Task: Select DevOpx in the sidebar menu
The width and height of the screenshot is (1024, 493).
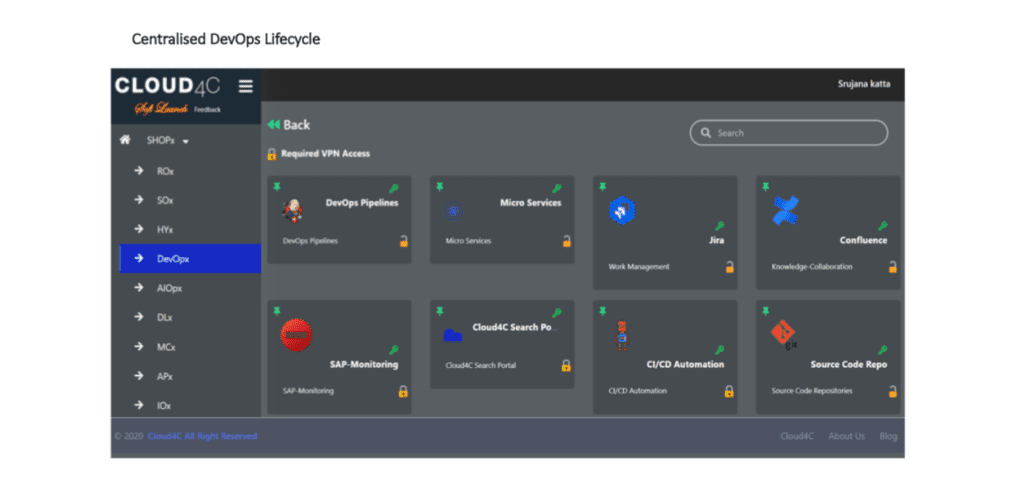Action: (172, 259)
